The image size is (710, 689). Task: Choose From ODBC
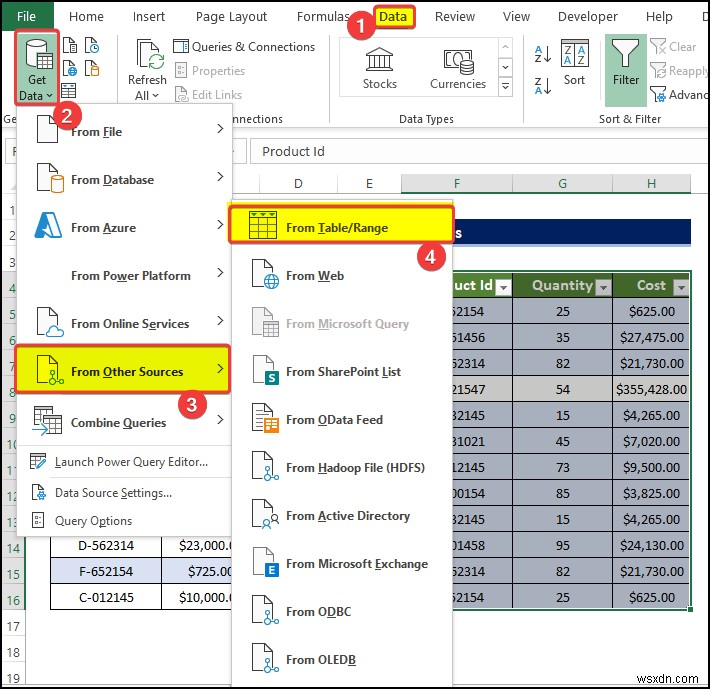[x=342, y=612]
